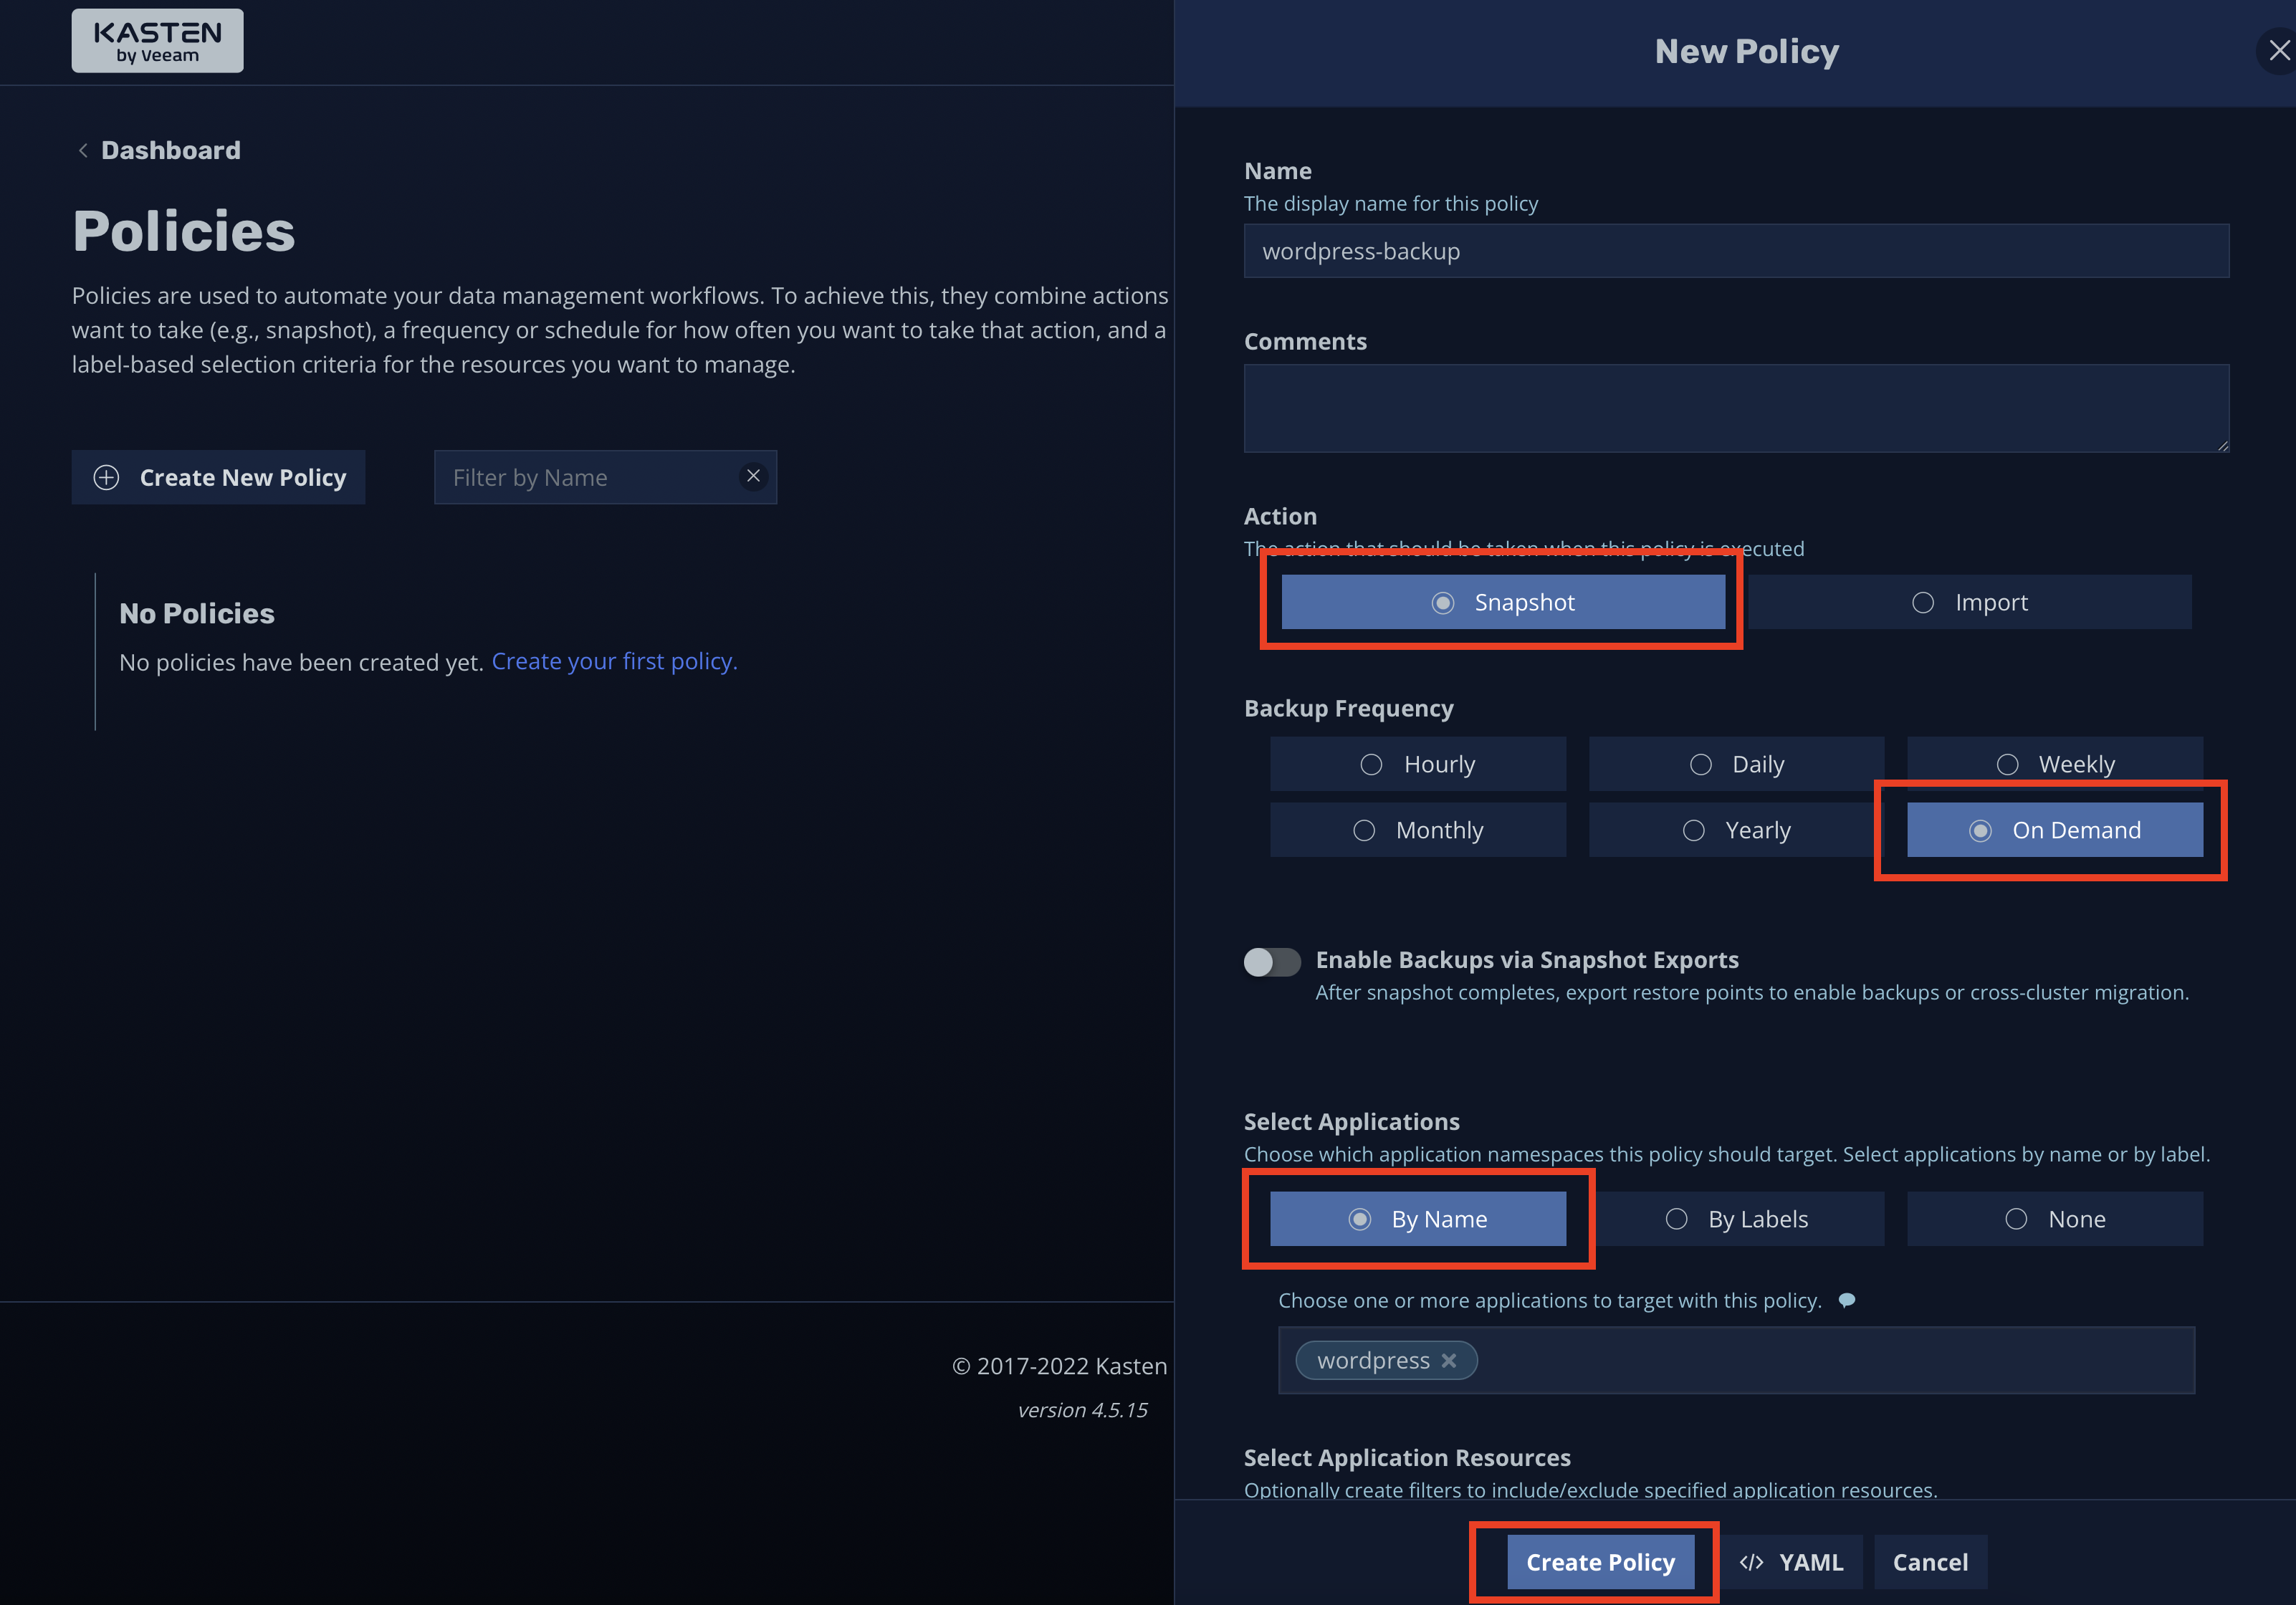Clear the Filter by Name field
The height and width of the screenshot is (1605, 2296).
click(753, 477)
